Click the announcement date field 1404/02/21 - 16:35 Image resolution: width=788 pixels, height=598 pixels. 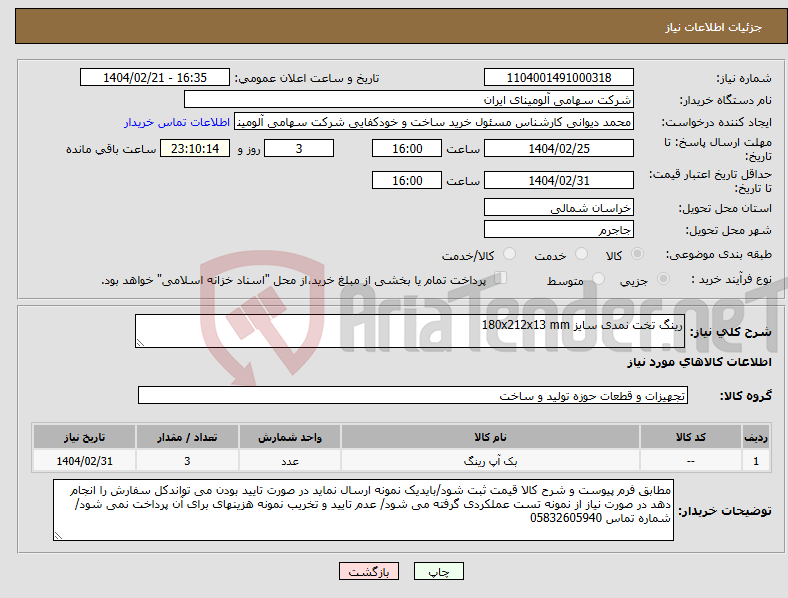click(x=155, y=78)
